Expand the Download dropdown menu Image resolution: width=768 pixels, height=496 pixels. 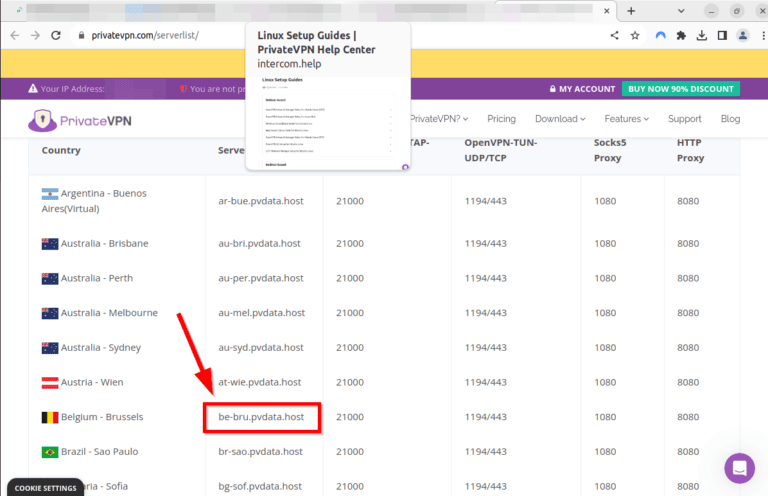561,119
